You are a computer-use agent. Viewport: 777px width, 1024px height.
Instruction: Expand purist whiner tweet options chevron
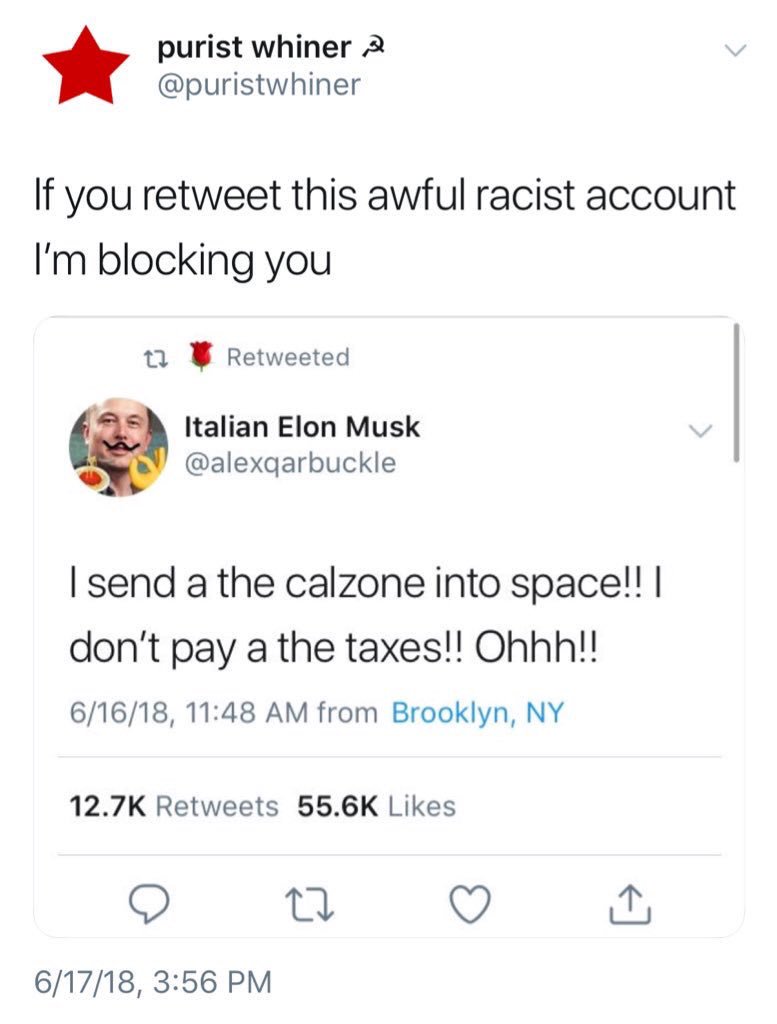(x=735, y=50)
